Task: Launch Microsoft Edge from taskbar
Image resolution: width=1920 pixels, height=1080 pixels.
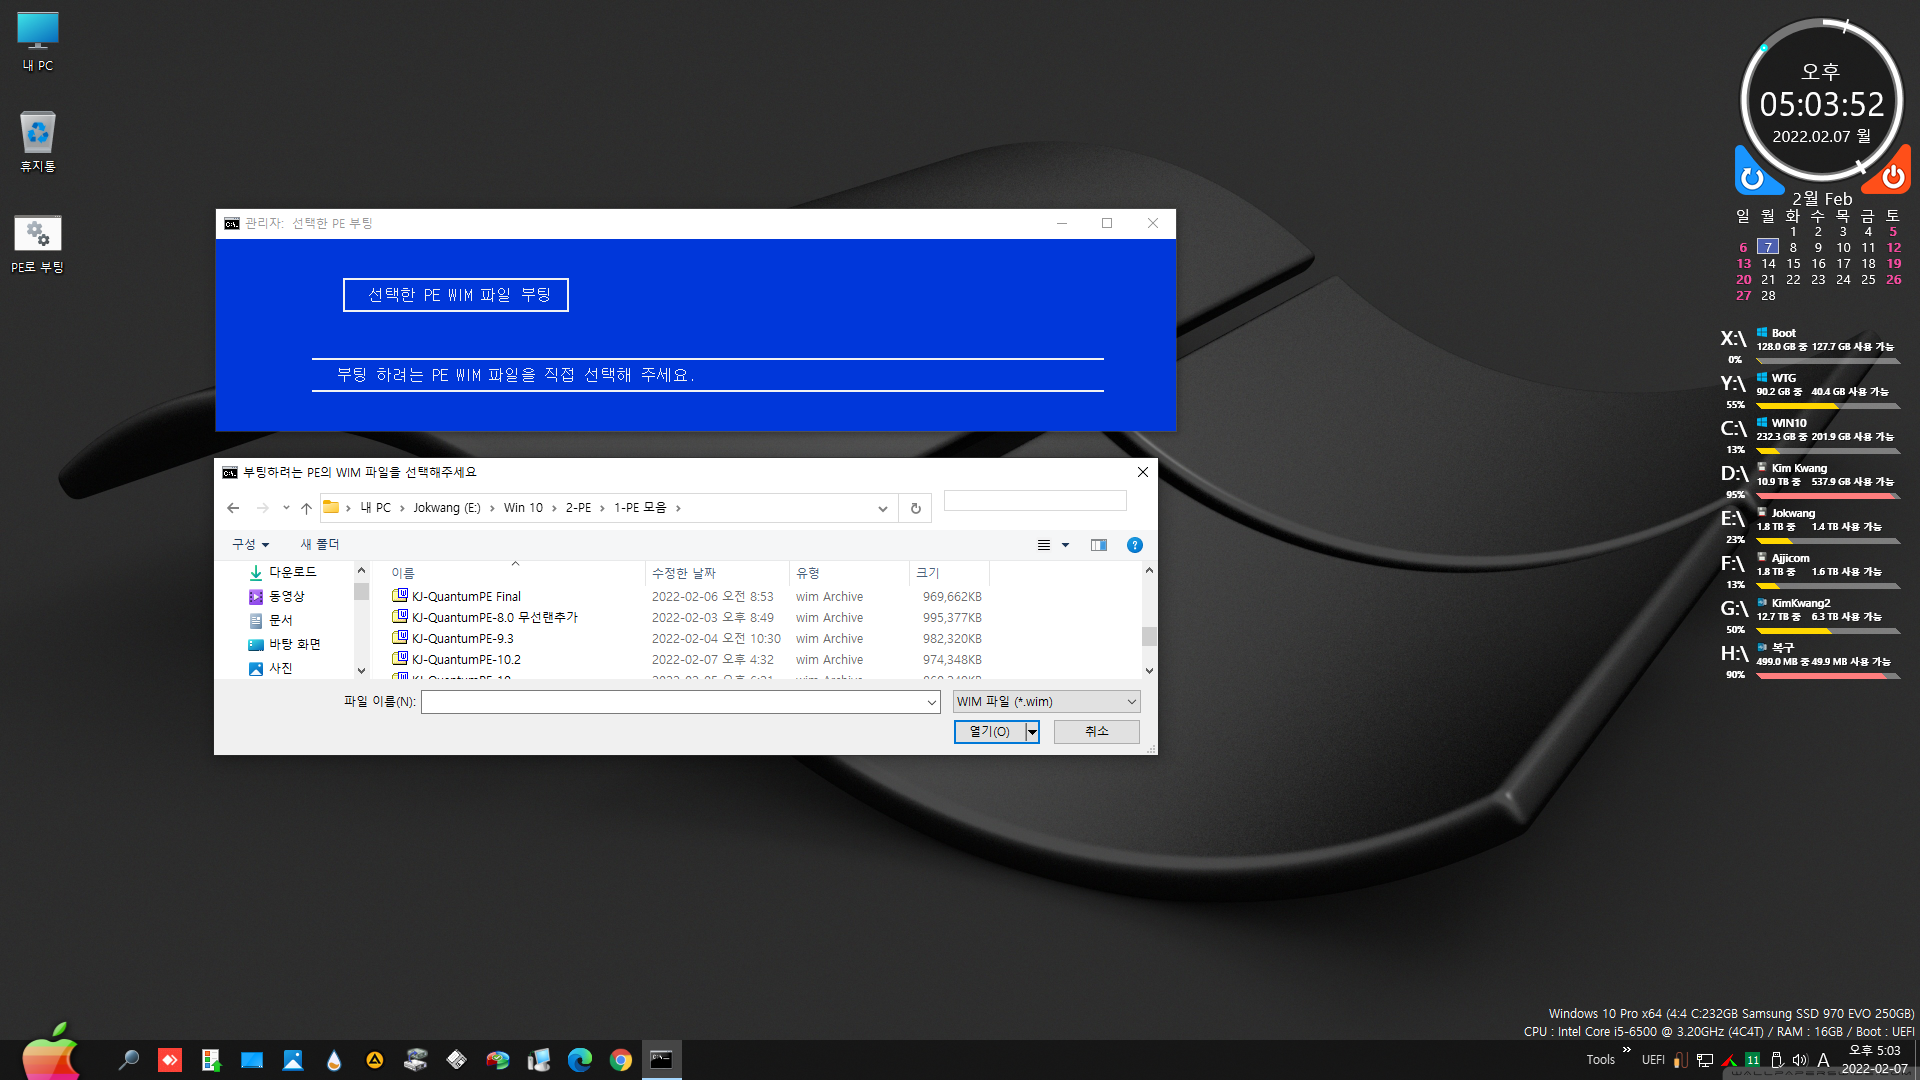Action: pos(580,1060)
